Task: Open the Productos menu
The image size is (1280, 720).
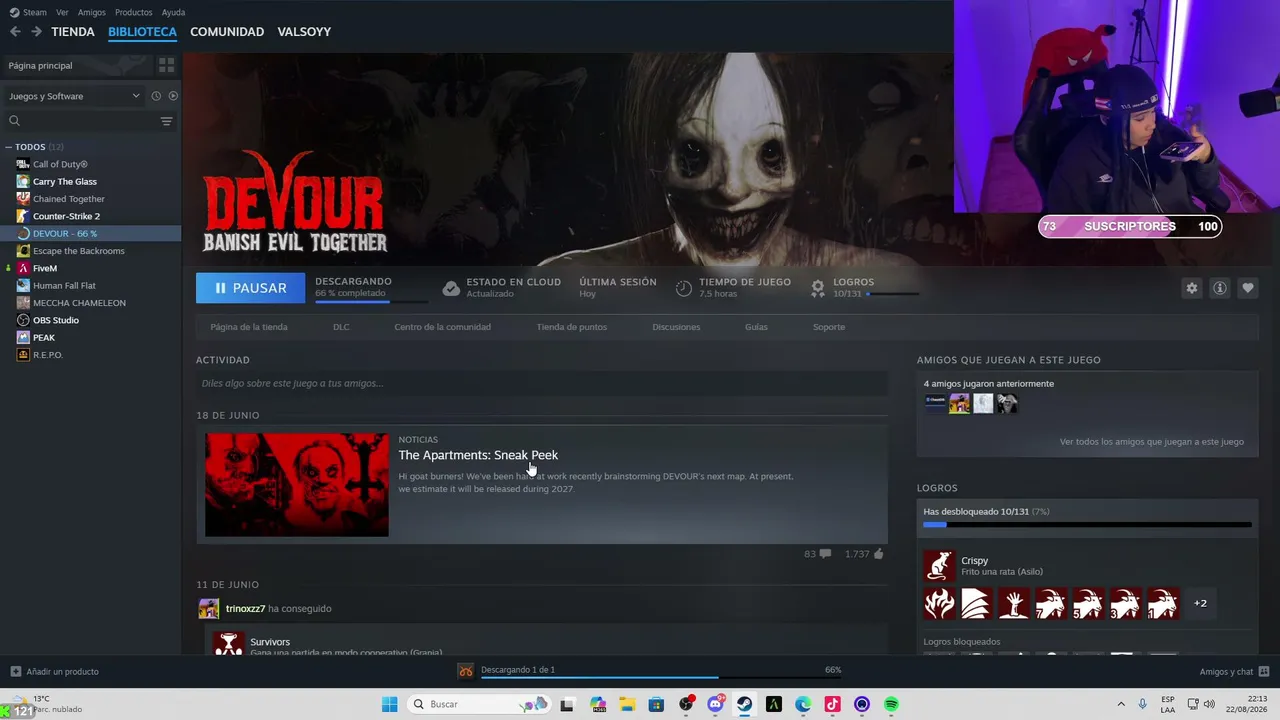Action: point(134,12)
